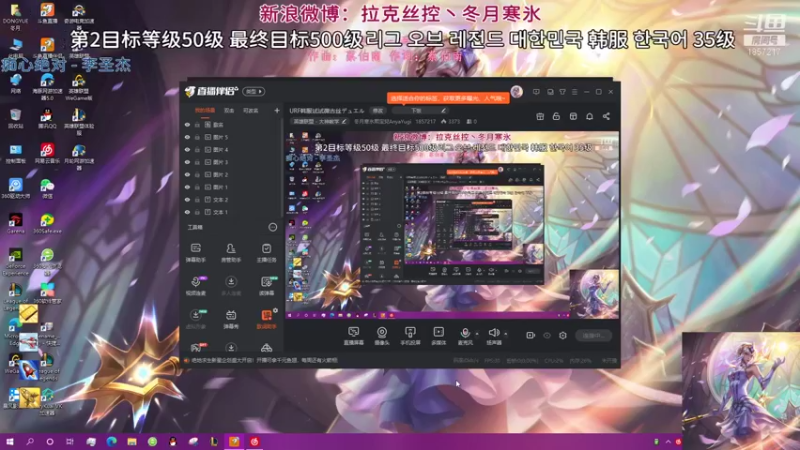The height and width of the screenshot is (450, 800).
Task: Open the 主播任务 tool in the toolbox
Action: click(266, 253)
